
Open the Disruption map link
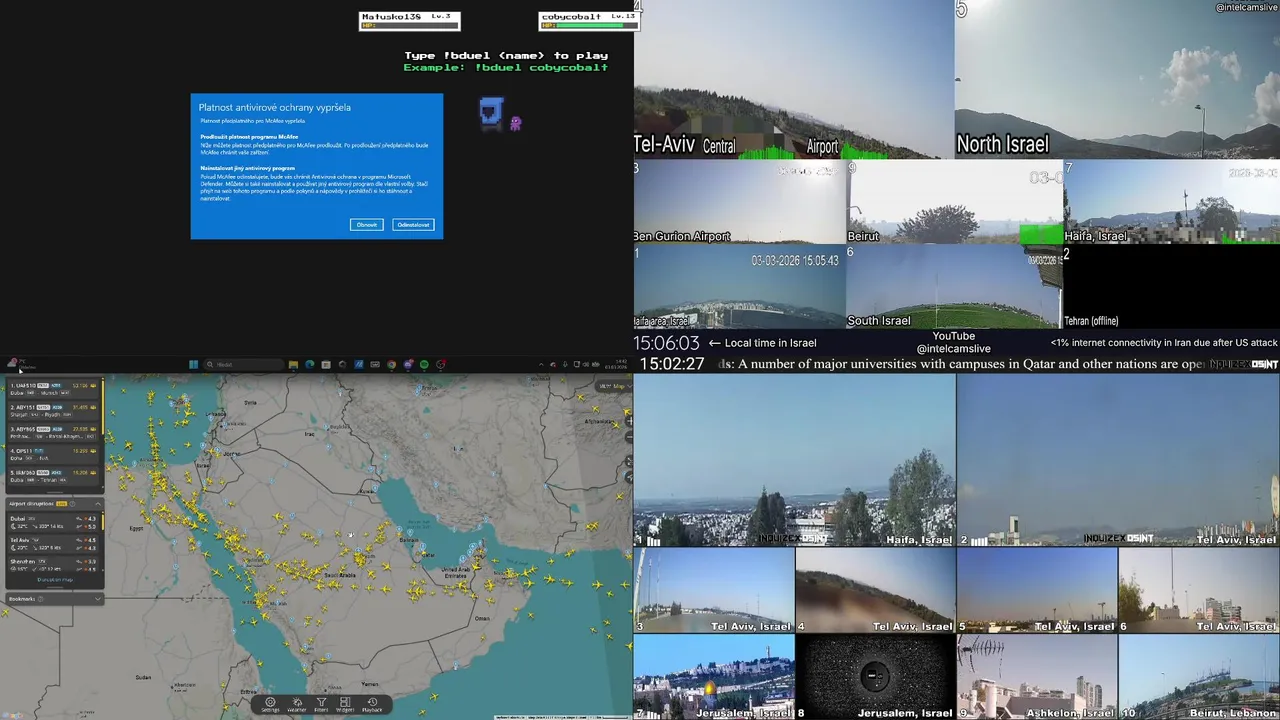[55, 580]
